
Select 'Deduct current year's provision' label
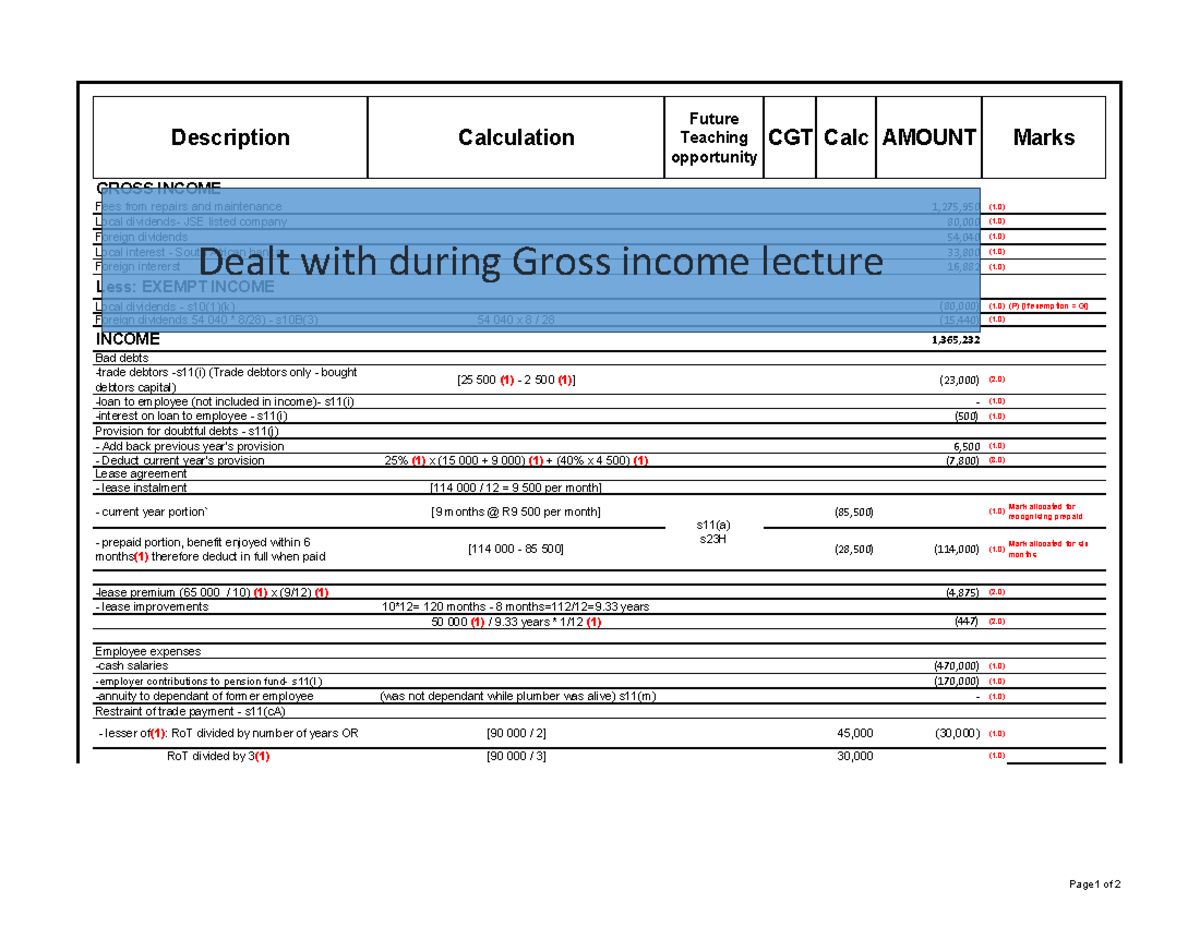[x=180, y=461]
